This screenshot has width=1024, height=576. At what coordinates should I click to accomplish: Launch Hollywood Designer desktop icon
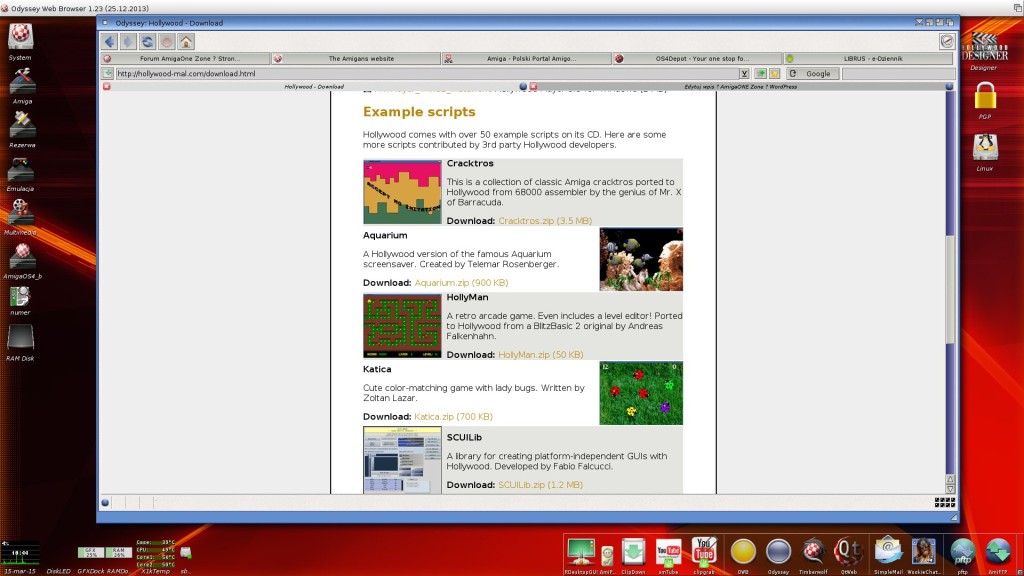984,51
